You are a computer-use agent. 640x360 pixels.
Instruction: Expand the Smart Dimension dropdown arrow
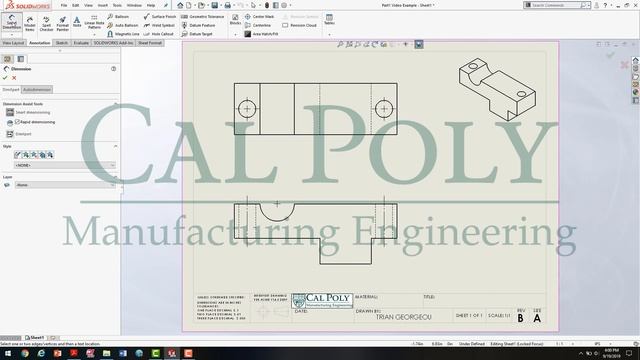(x=11, y=34)
